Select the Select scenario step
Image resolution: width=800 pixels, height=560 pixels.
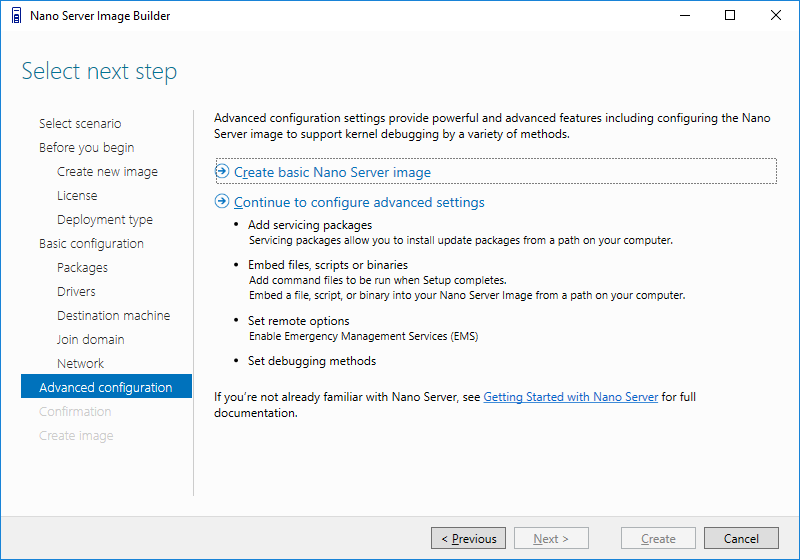80,123
